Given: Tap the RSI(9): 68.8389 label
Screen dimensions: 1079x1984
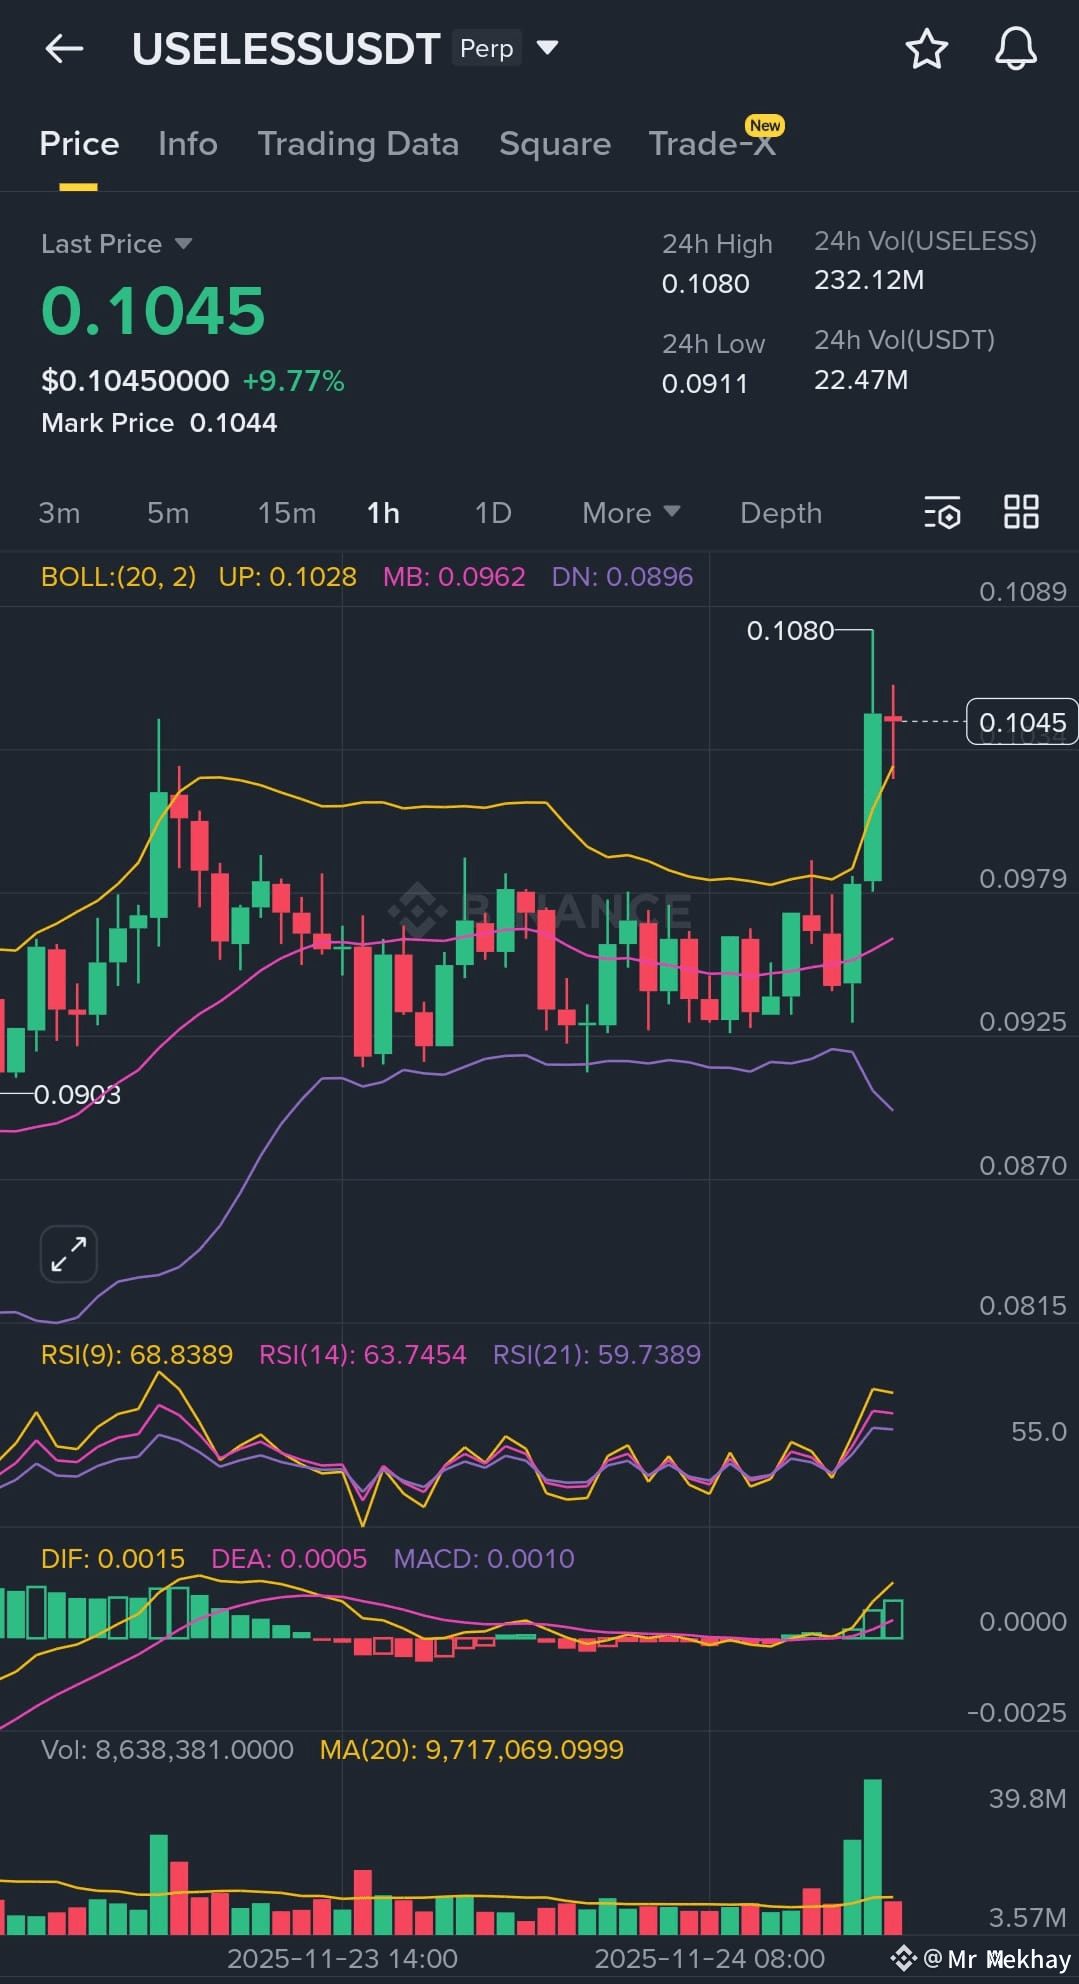Looking at the screenshot, I should (x=137, y=1355).
